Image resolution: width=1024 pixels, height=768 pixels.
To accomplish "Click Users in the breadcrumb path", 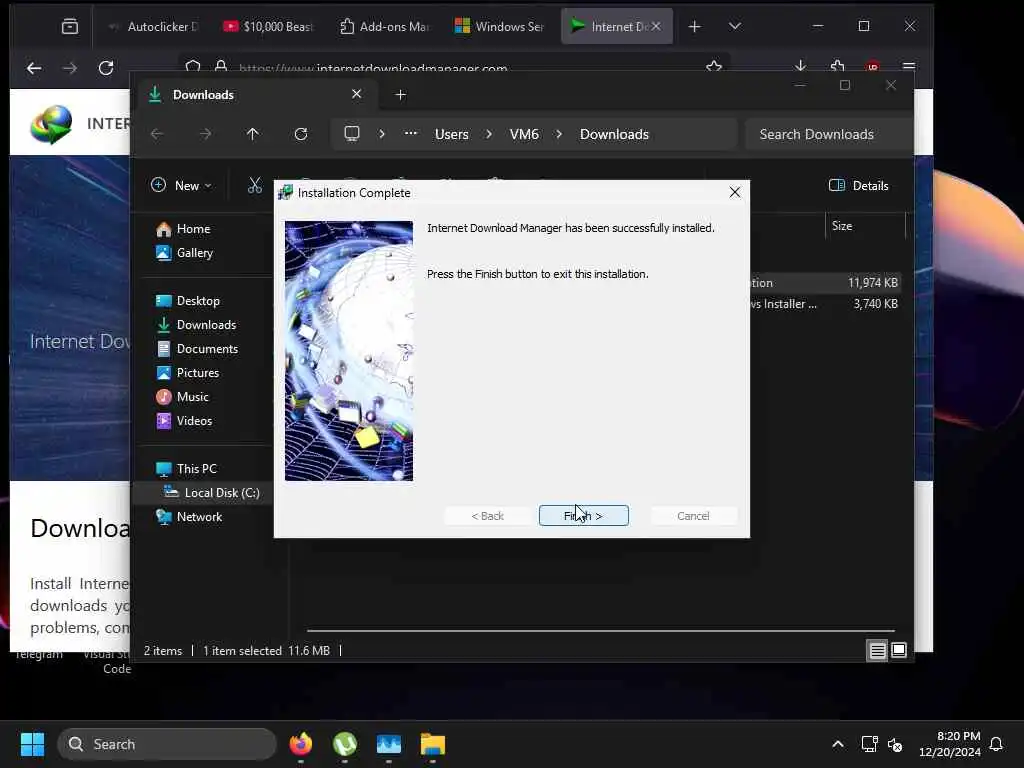I will pyautogui.click(x=451, y=134).
